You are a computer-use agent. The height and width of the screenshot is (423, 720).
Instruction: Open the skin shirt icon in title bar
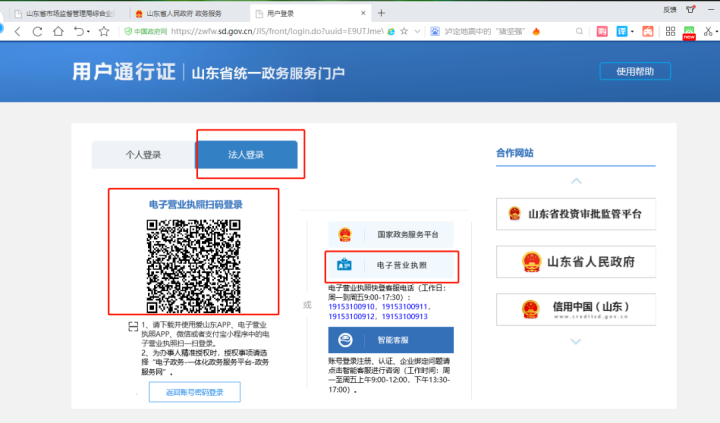pos(691,9)
